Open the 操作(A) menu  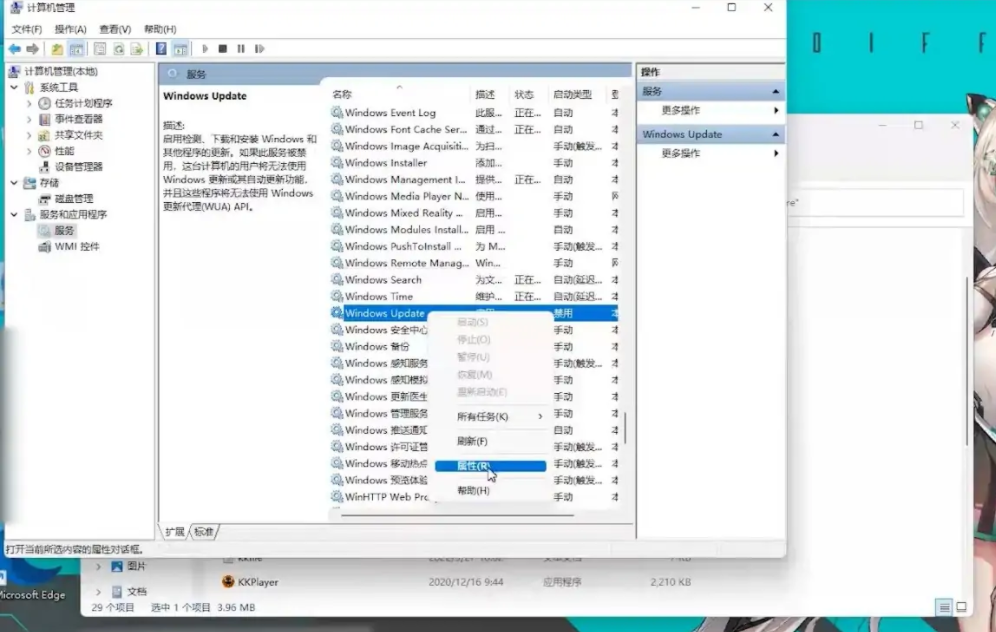[71, 29]
